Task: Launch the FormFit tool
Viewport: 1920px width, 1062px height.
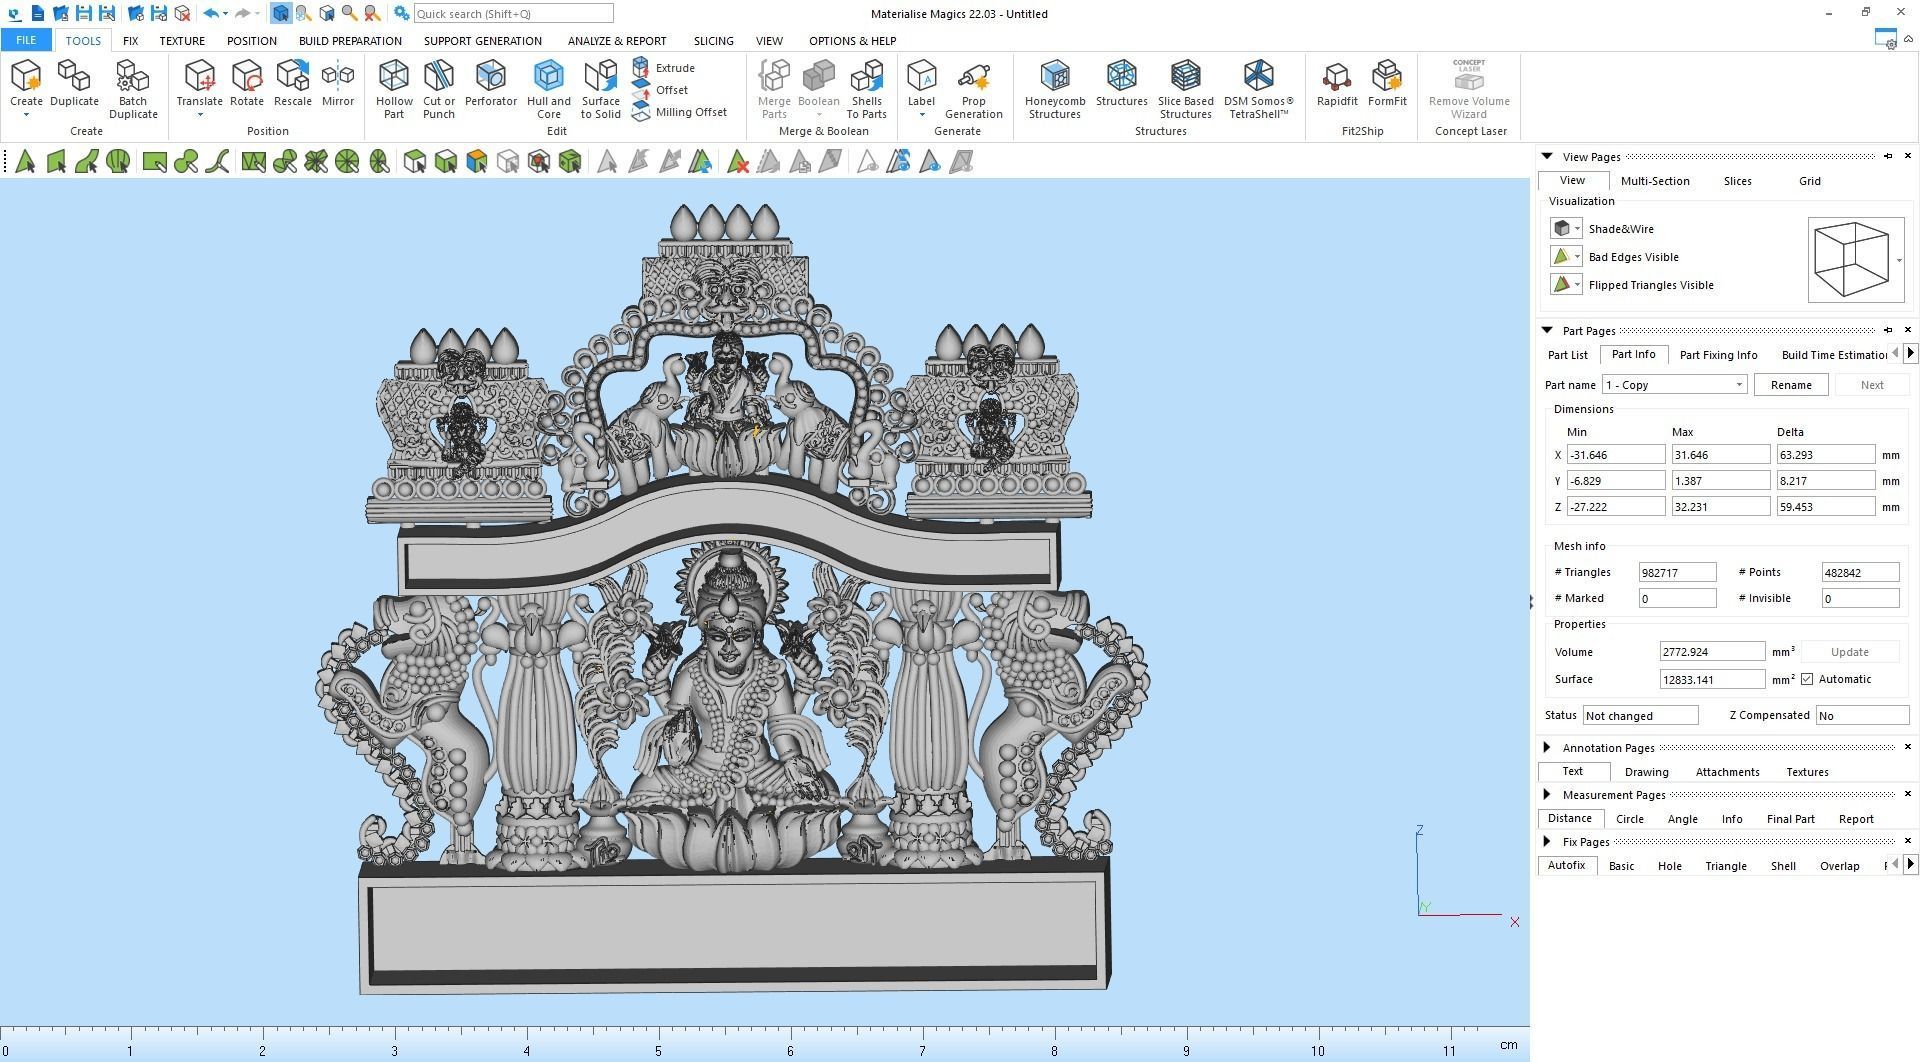Action: click(1387, 83)
